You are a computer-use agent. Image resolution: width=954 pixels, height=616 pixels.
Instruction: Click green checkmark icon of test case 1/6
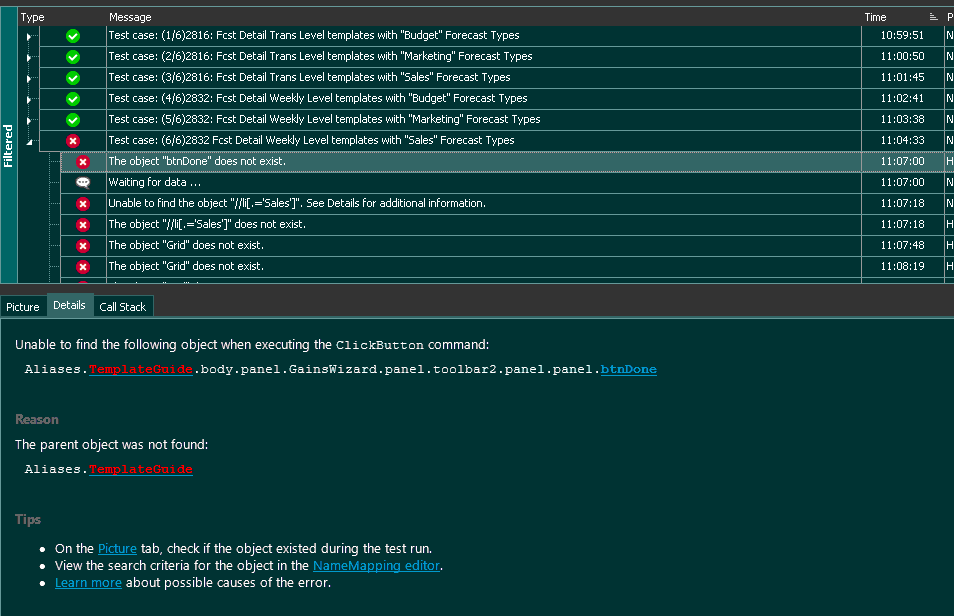[73, 35]
